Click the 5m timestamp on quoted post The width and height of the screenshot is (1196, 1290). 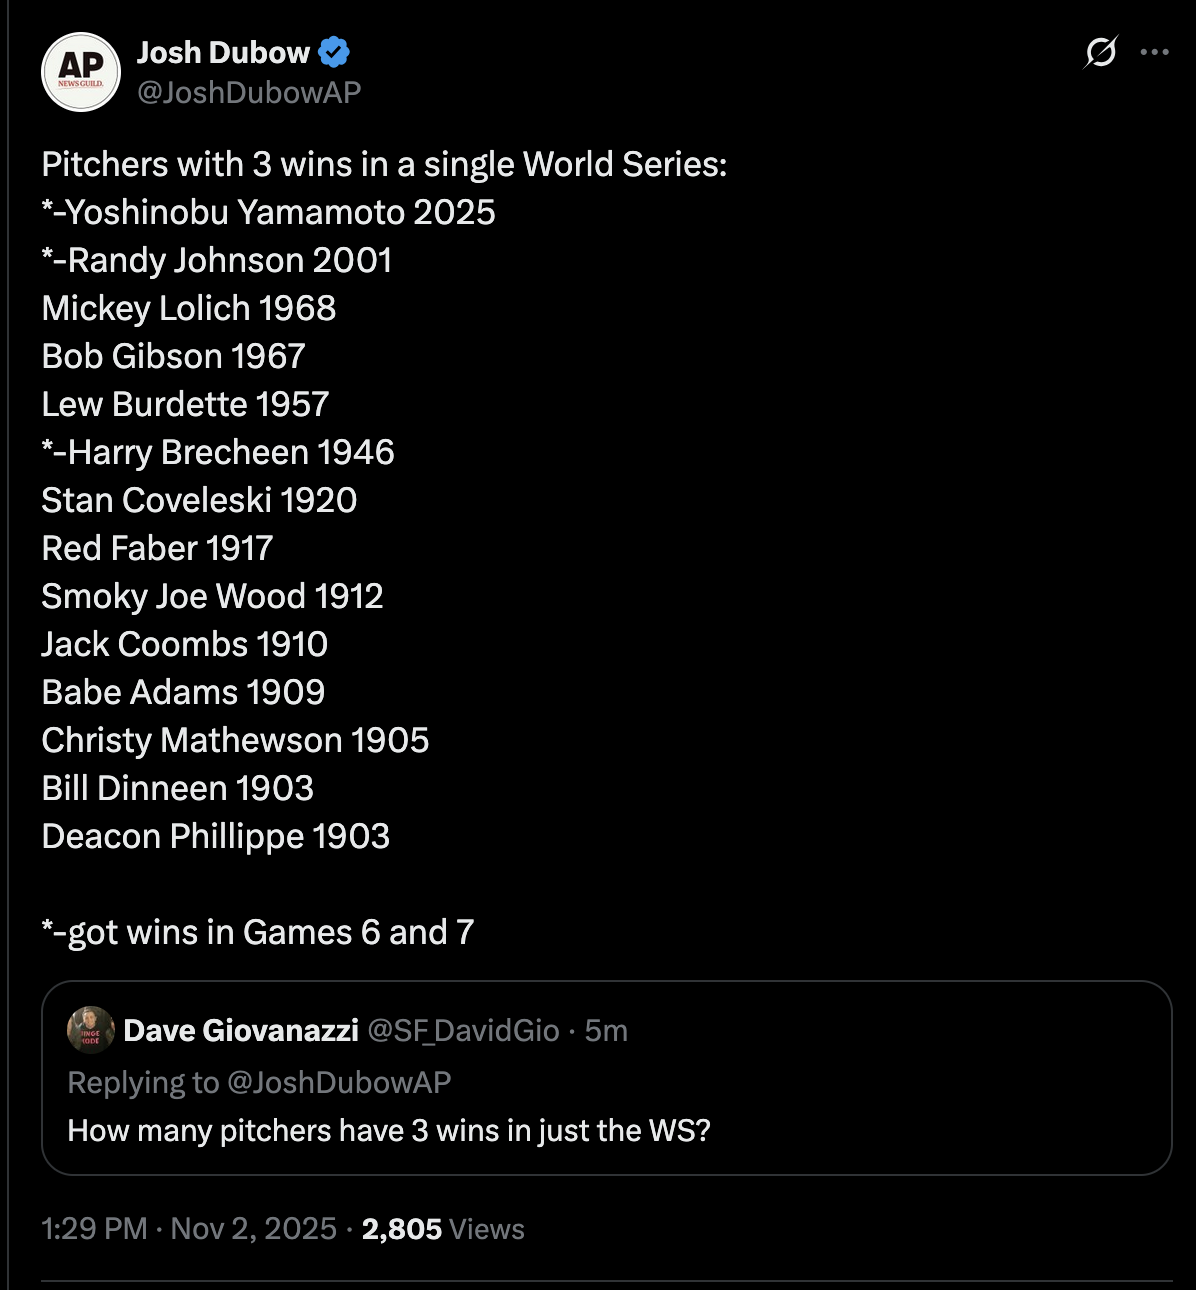606,1030
